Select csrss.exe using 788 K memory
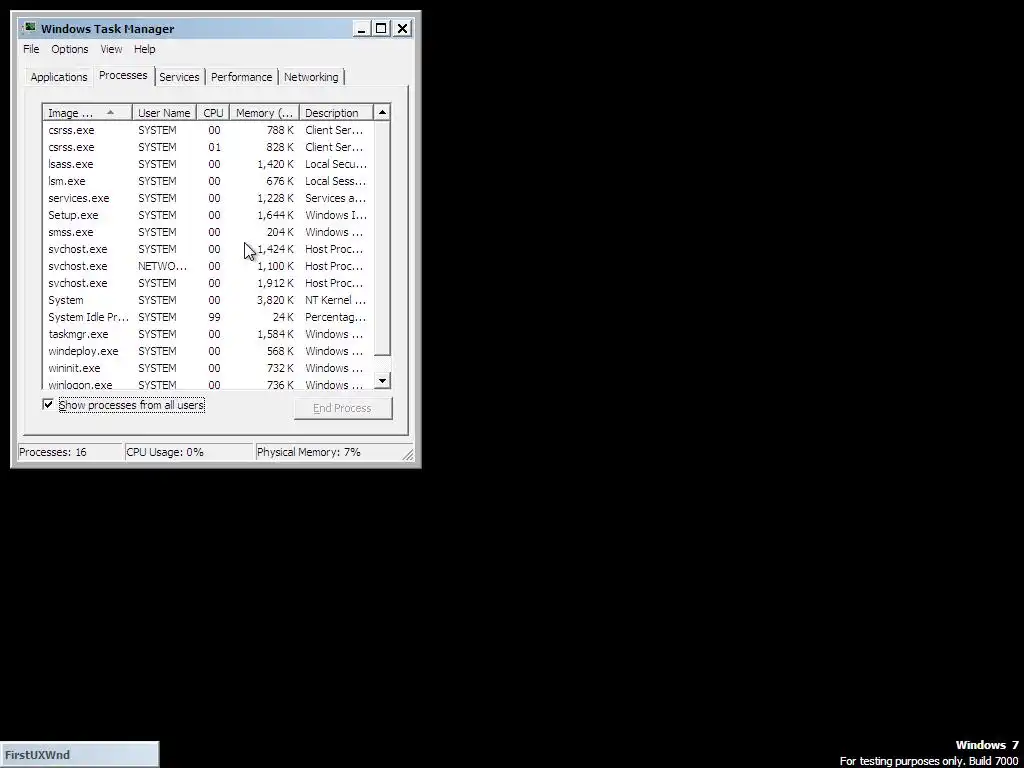1024x768 pixels. tap(208, 130)
